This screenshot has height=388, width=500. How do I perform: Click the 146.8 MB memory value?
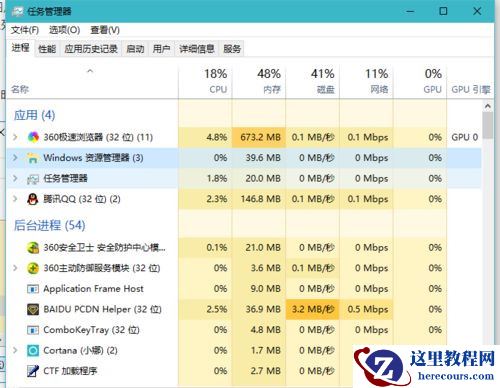261,199
